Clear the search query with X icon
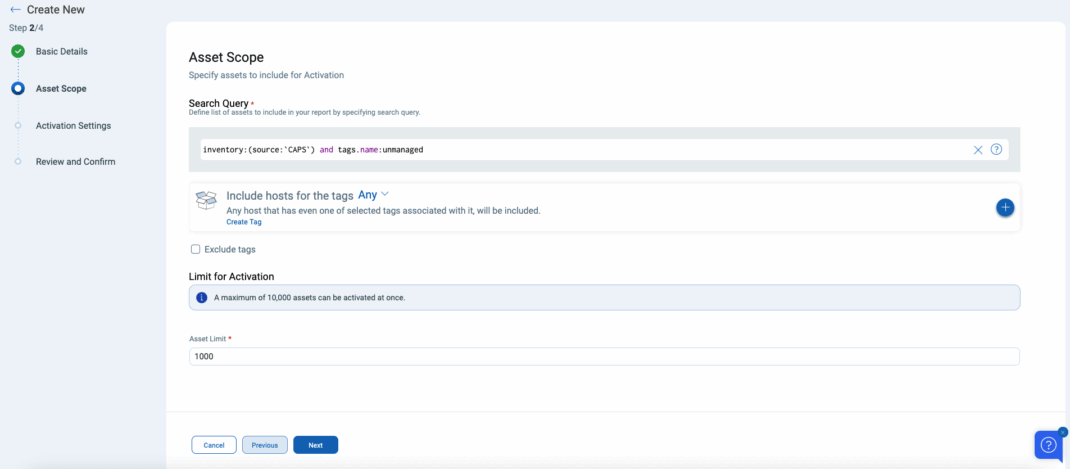The height and width of the screenshot is (469, 1070). click(x=978, y=150)
